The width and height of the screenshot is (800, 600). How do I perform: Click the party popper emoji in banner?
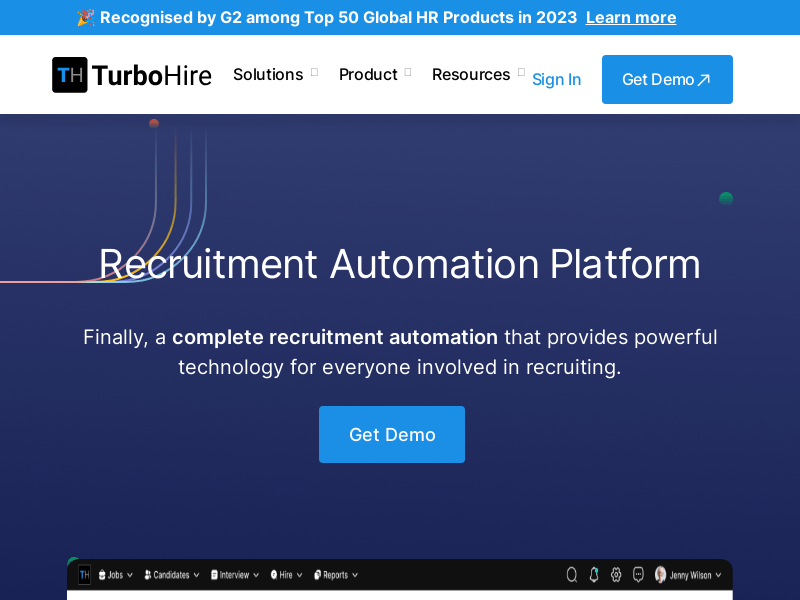(x=86, y=17)
